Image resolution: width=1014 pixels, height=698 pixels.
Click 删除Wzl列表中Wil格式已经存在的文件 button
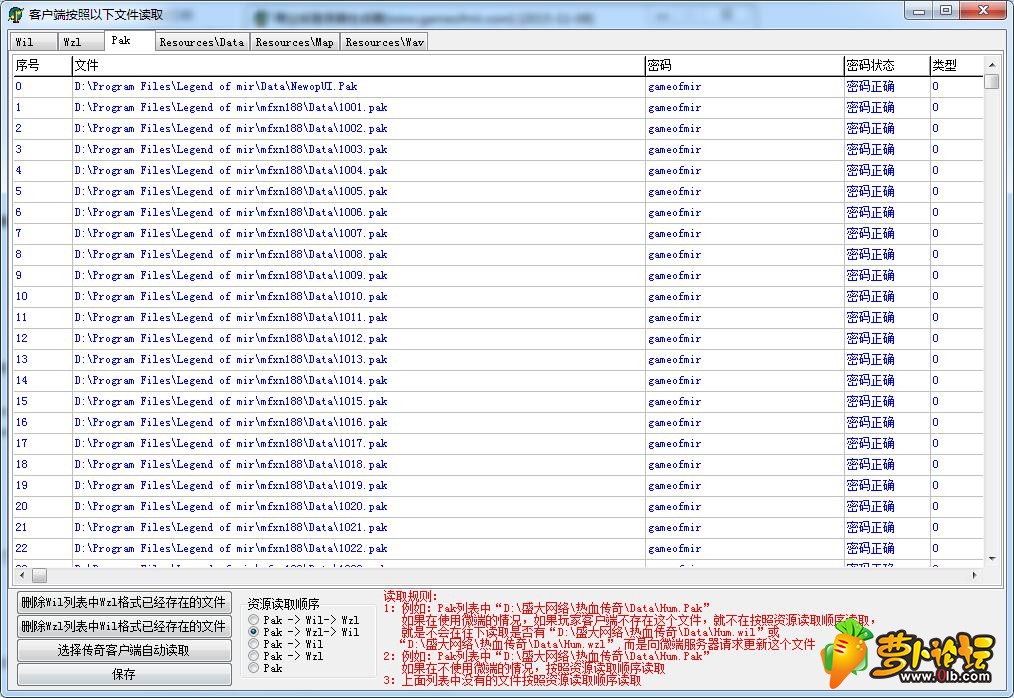click(x=124, y=626)
